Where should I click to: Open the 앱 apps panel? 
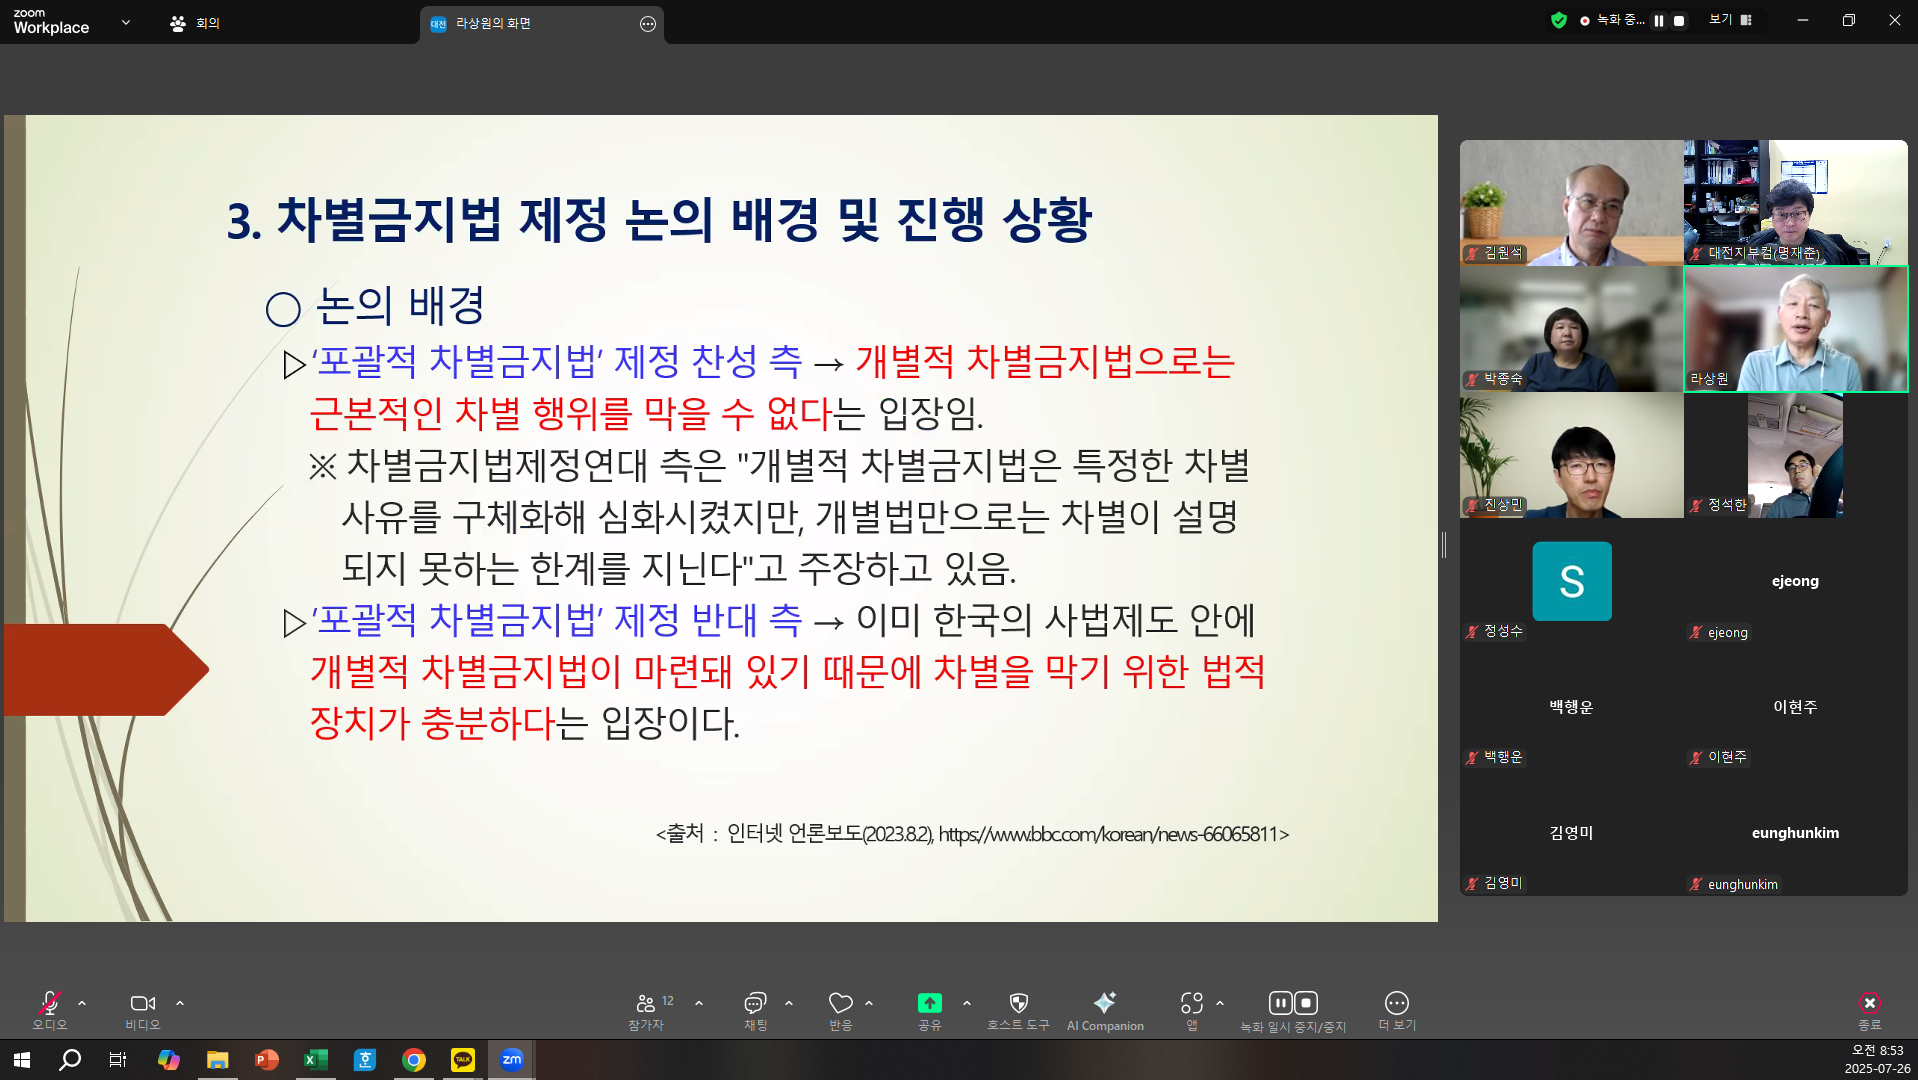tap(1191, 1003)
